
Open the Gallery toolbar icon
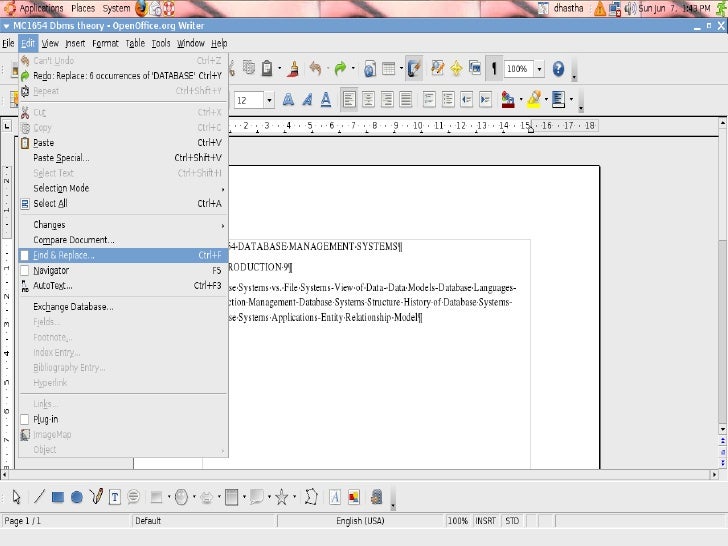[x=474, y=69]
